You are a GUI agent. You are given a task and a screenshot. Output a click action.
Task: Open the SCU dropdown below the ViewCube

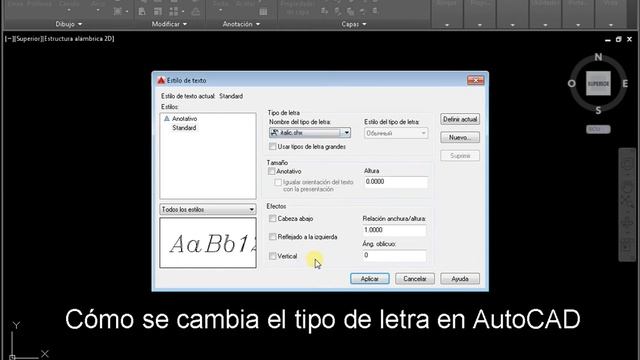point(598,129)
